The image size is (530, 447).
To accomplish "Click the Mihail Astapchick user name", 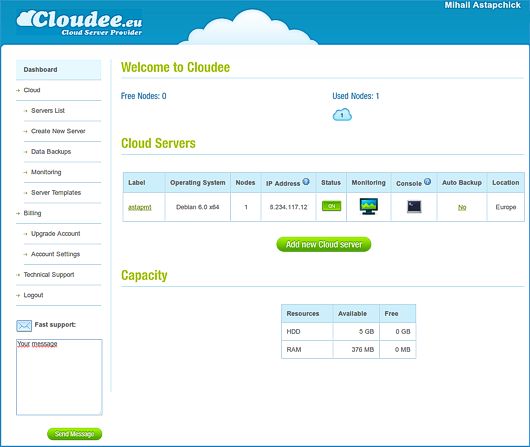I will point(483,5).
